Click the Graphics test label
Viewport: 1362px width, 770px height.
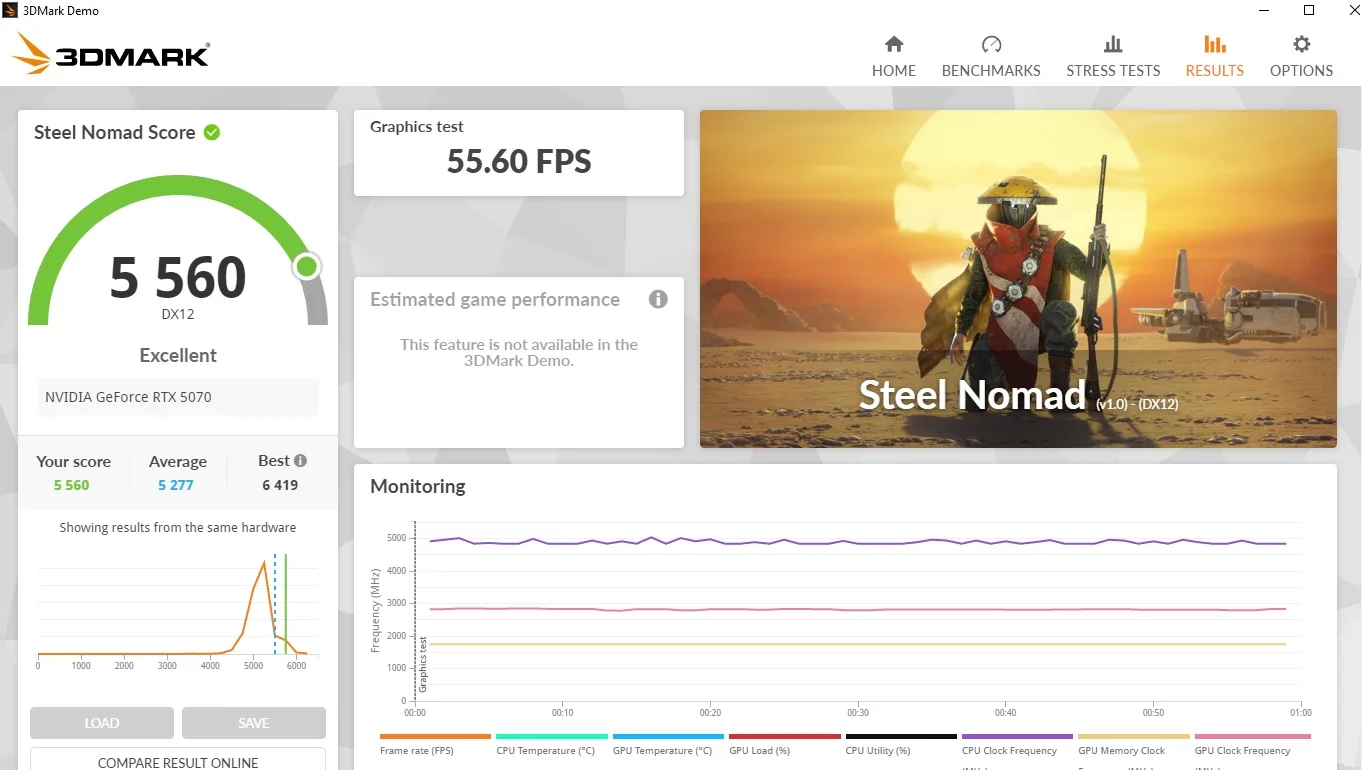pos(417,127)
